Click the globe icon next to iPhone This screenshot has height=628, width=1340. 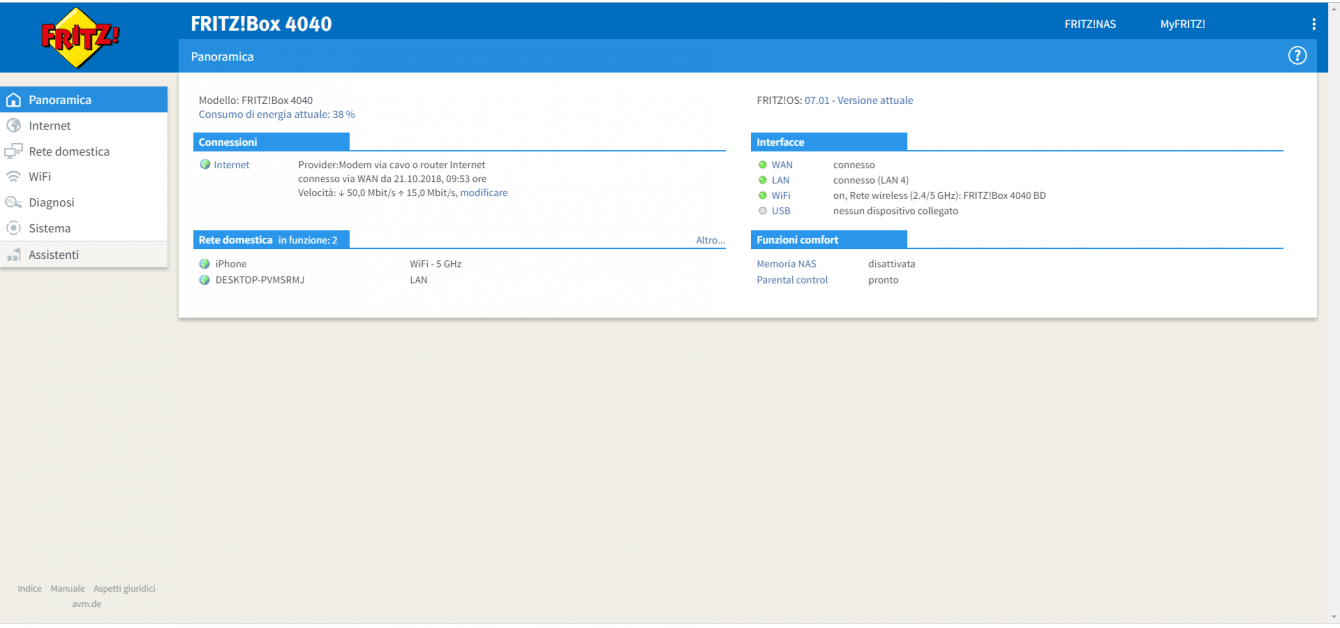tap(205, 264)
